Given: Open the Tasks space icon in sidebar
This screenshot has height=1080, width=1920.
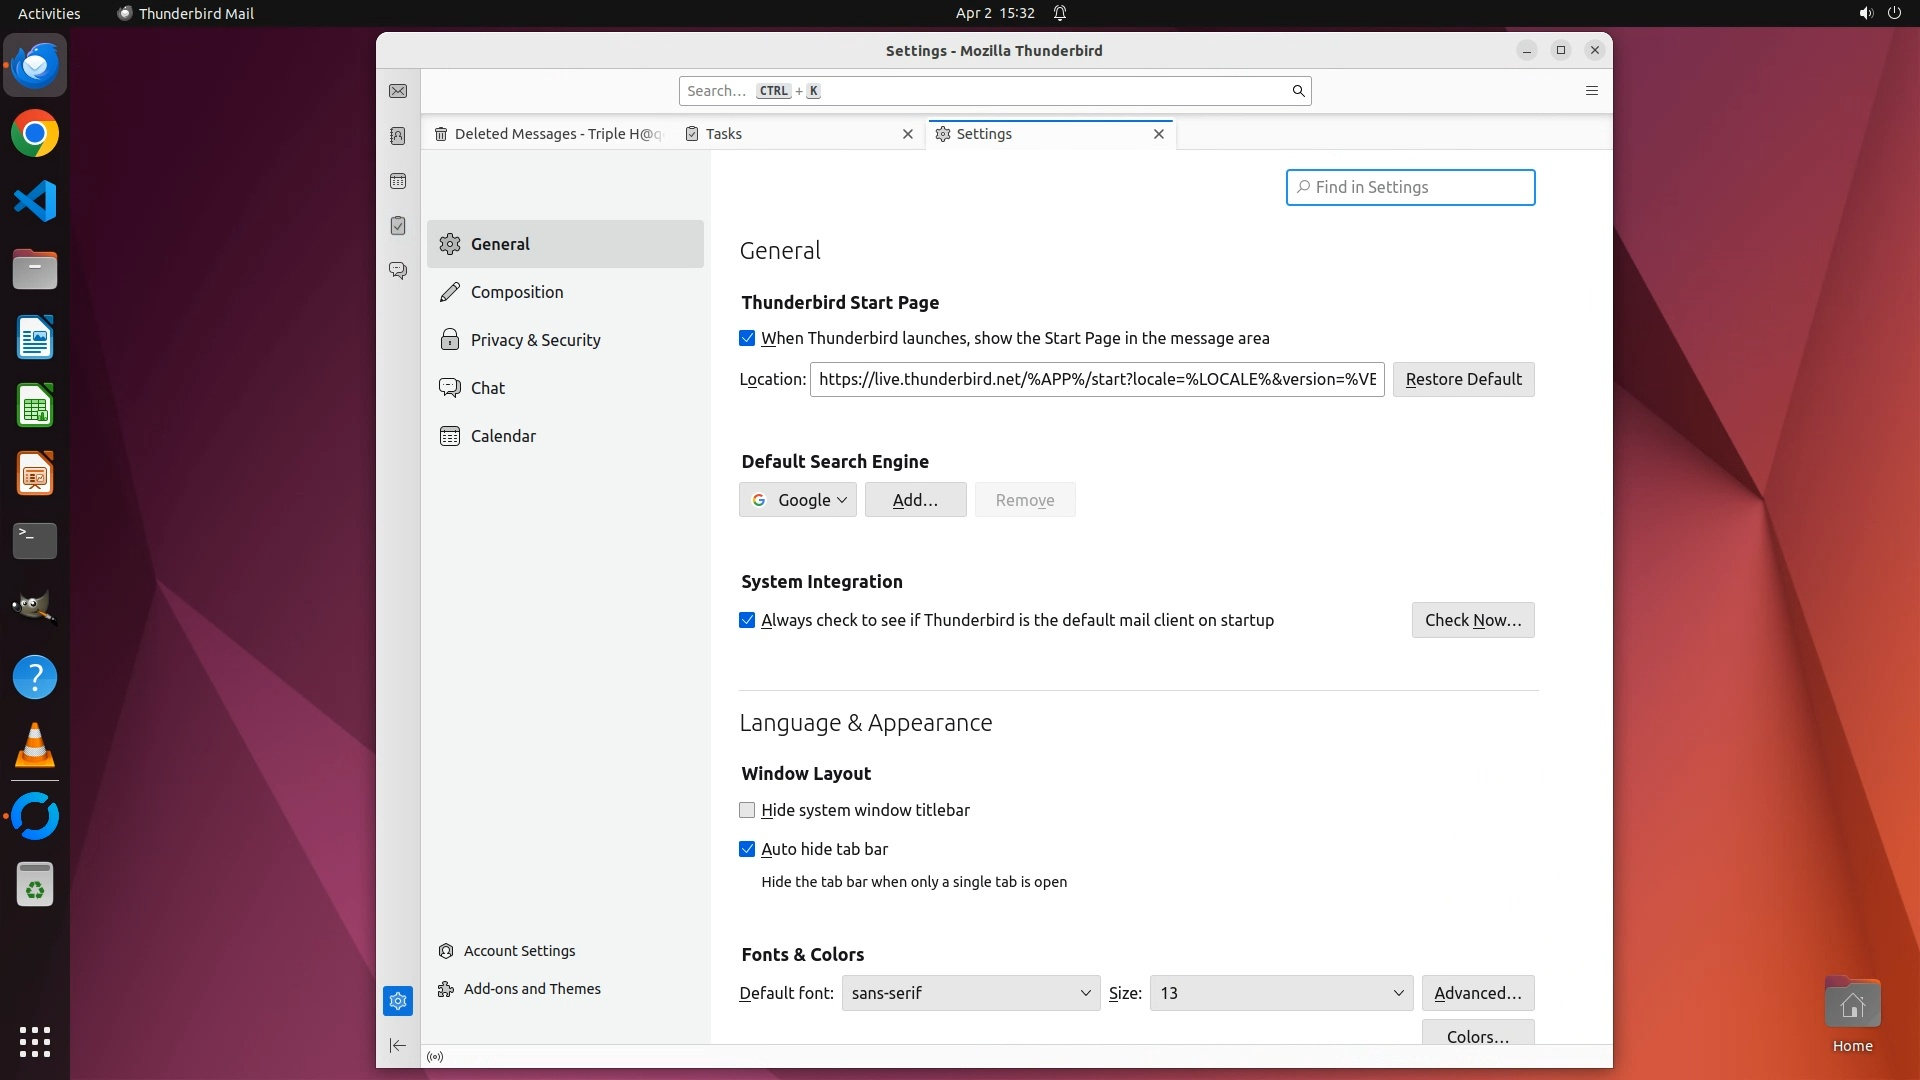Looking at the screenshot, I should click(x=398, y=226).
